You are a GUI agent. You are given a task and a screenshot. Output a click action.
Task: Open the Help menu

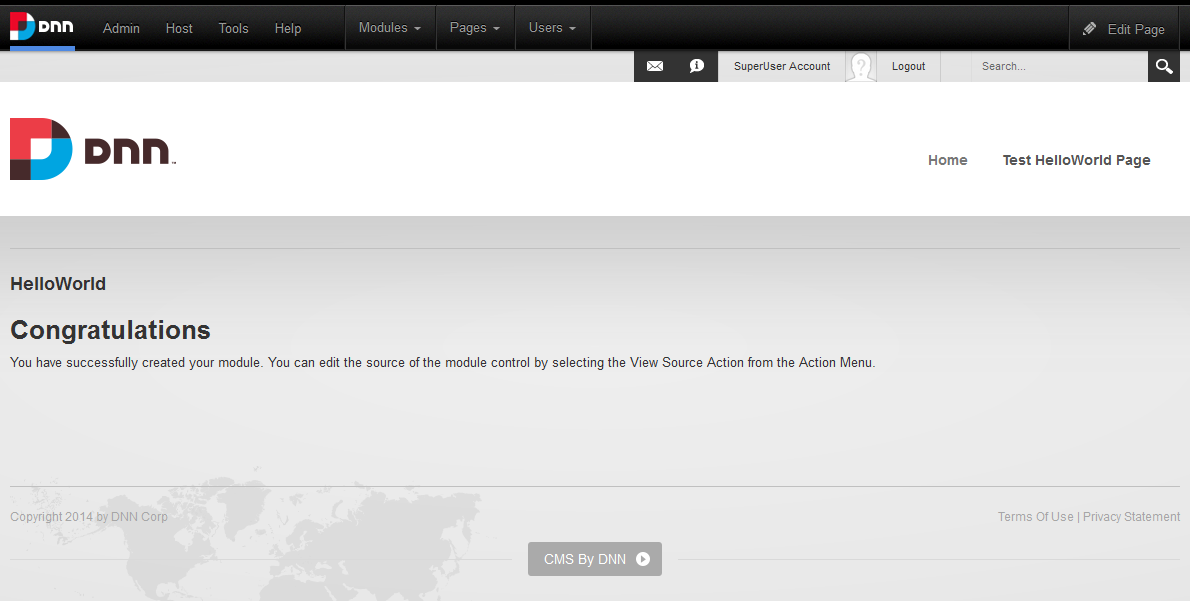tap(288, 28)
